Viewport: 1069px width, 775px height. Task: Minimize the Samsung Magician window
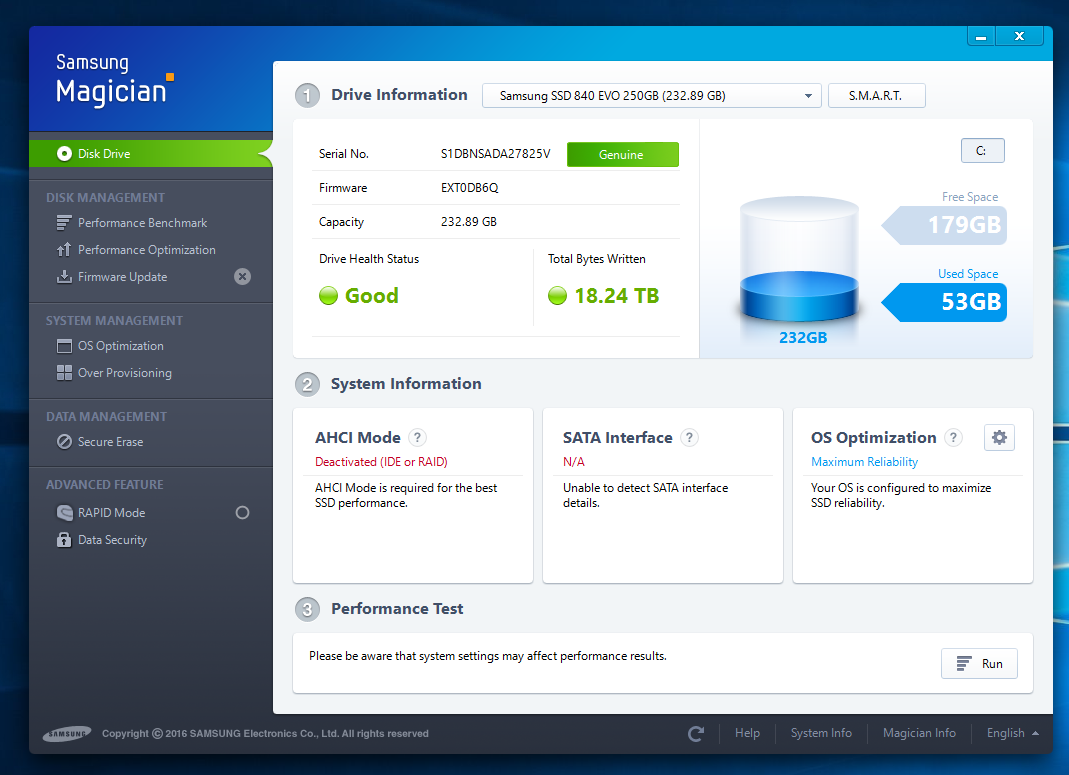tap(981, 37)
